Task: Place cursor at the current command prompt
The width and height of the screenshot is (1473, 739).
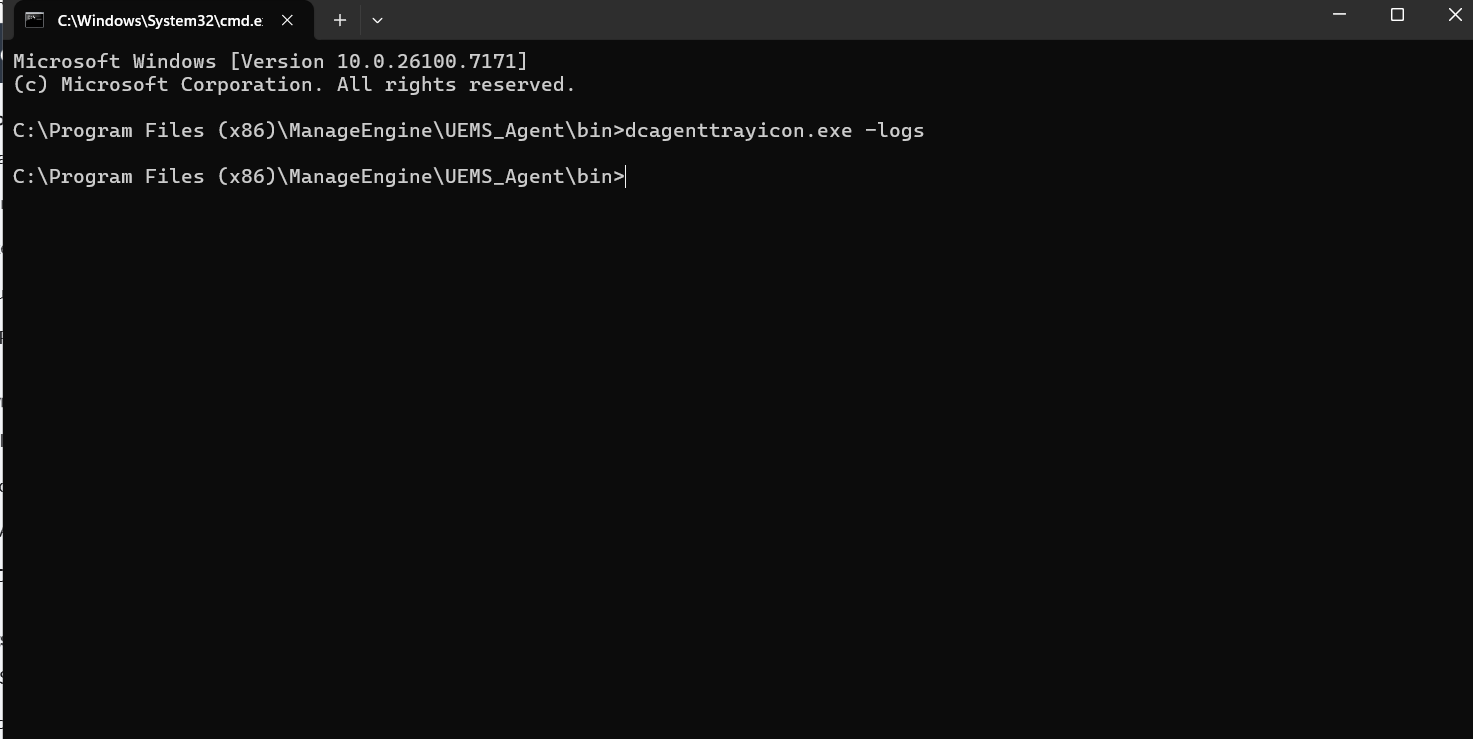Action: [x=627, y=177]
